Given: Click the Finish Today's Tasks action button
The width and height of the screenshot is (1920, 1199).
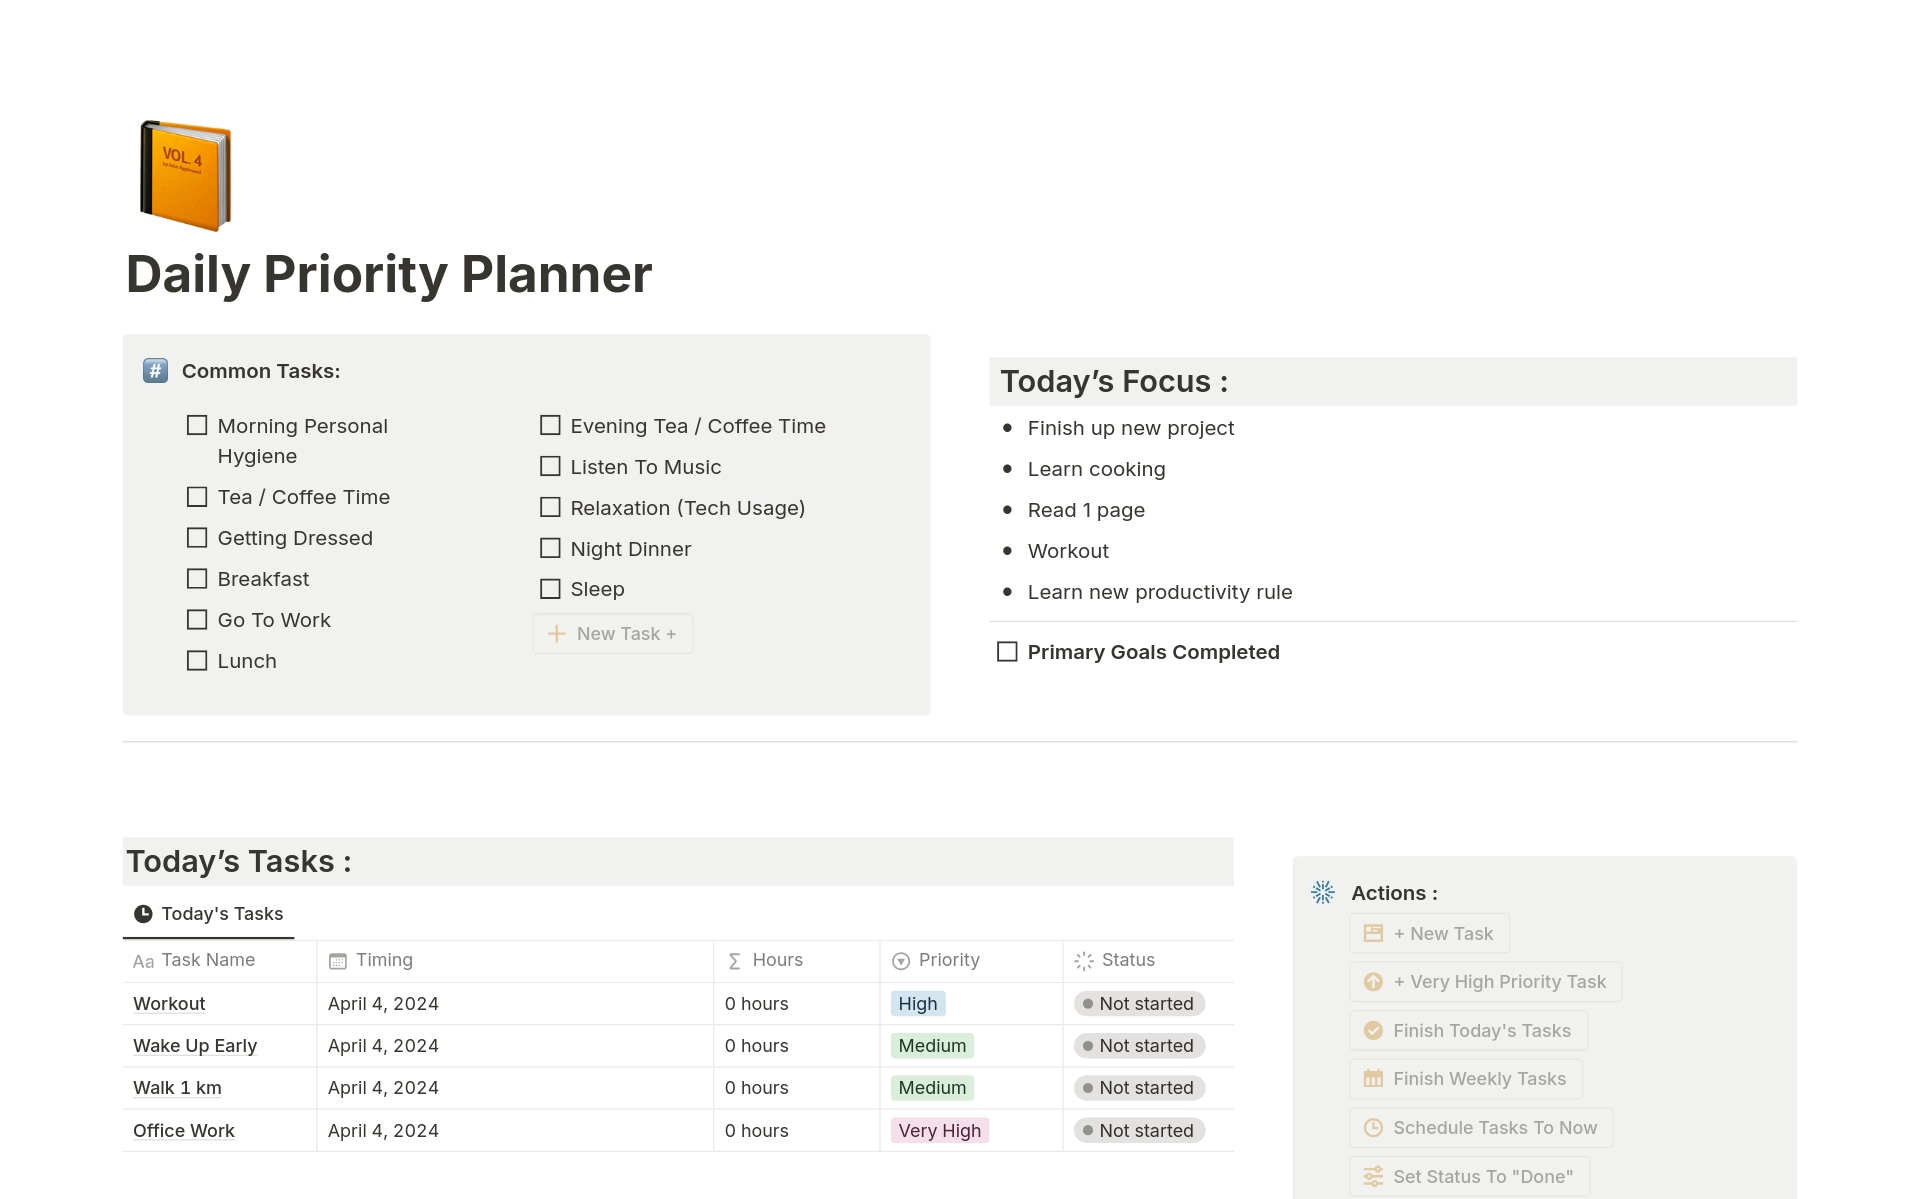Looking at the screenshot, I should 1466,1030.
